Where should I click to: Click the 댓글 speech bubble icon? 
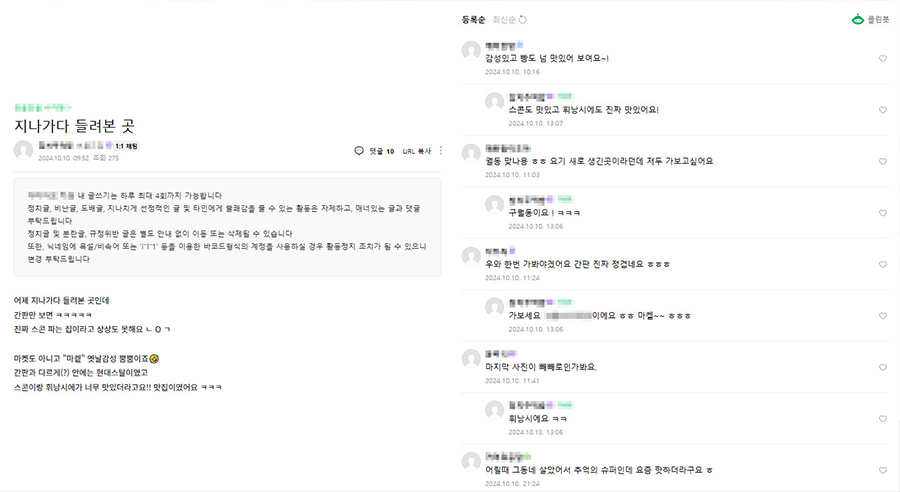coord(359,151)
